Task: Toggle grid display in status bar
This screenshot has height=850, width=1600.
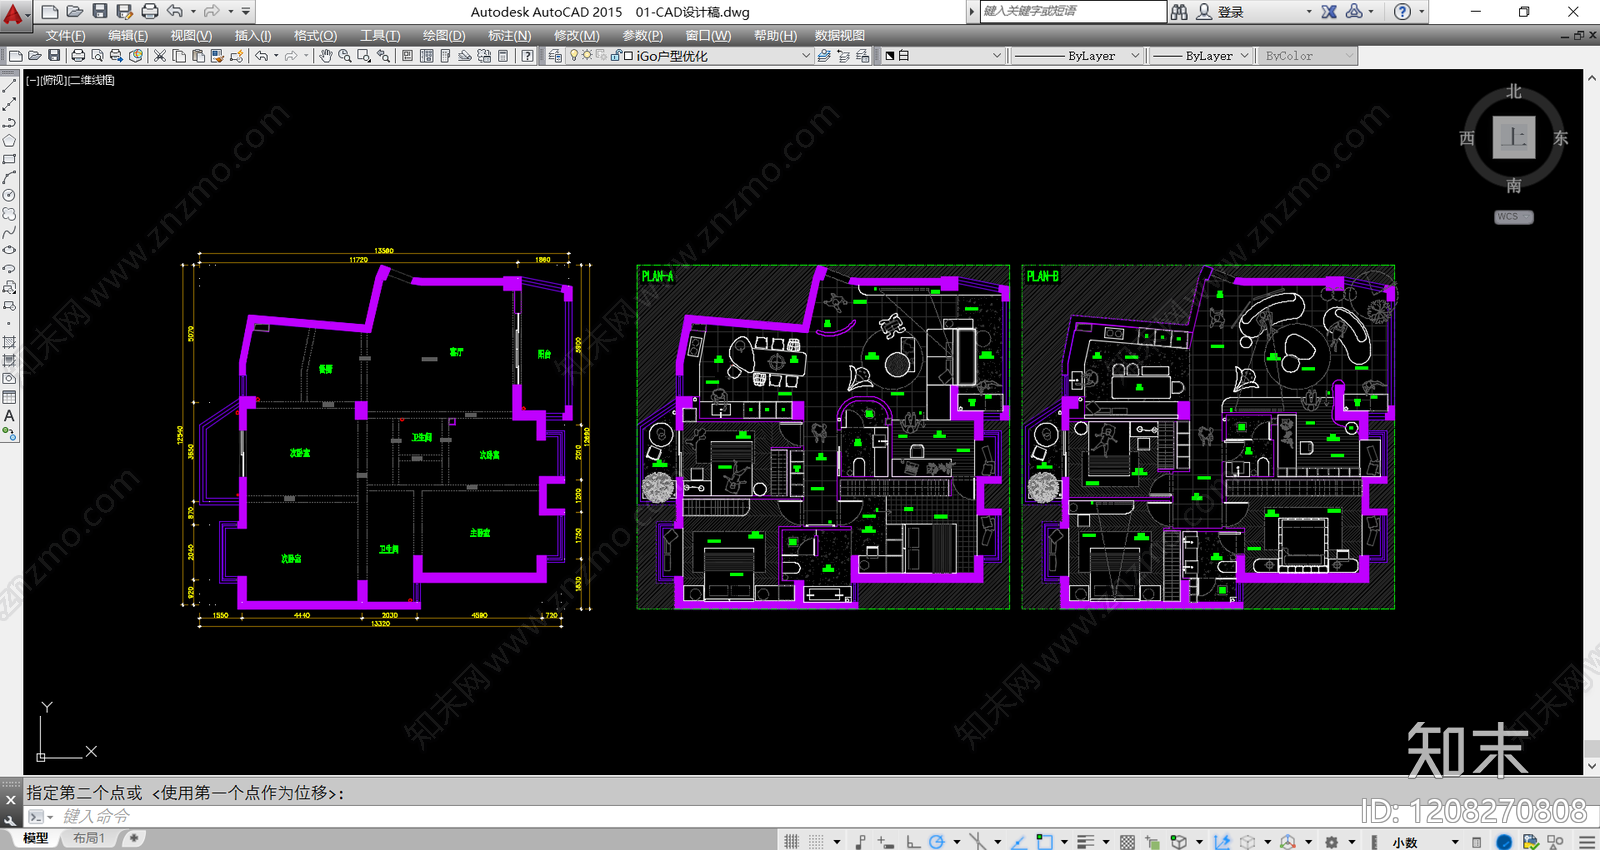Action: tap(791, 842)
